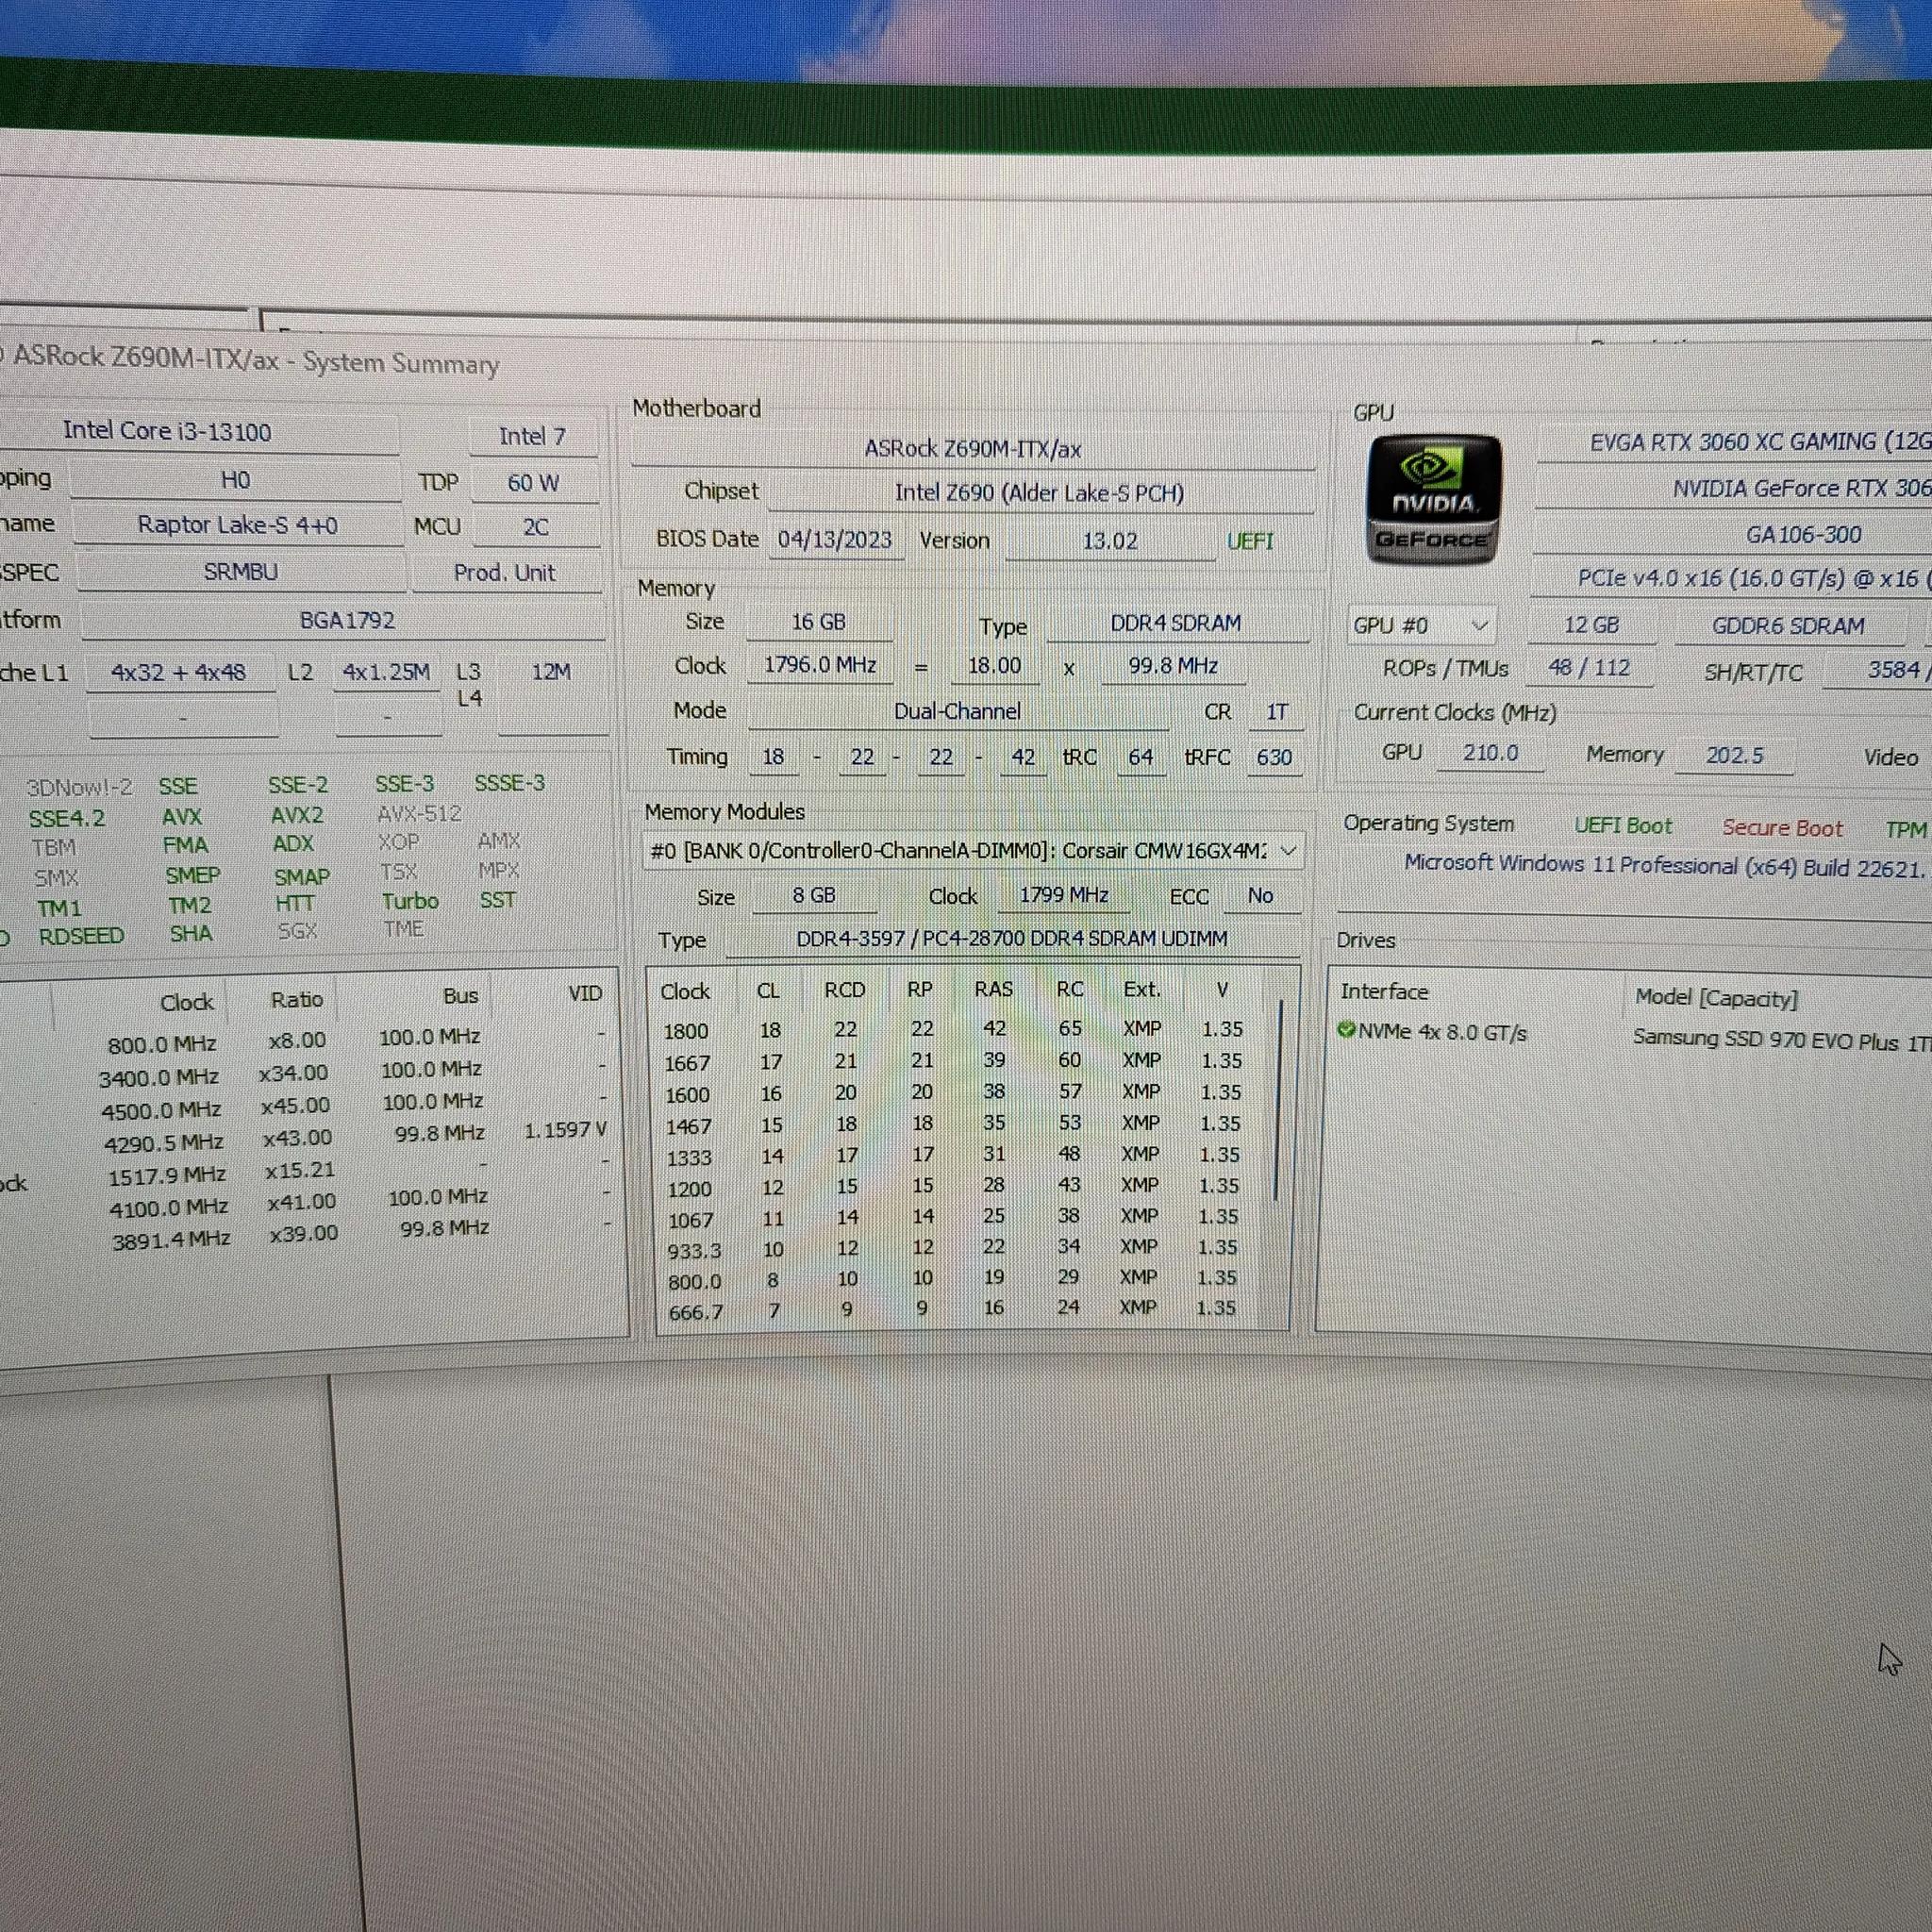
Task: Click the Prod. Unit field
Action: (505, 573)
